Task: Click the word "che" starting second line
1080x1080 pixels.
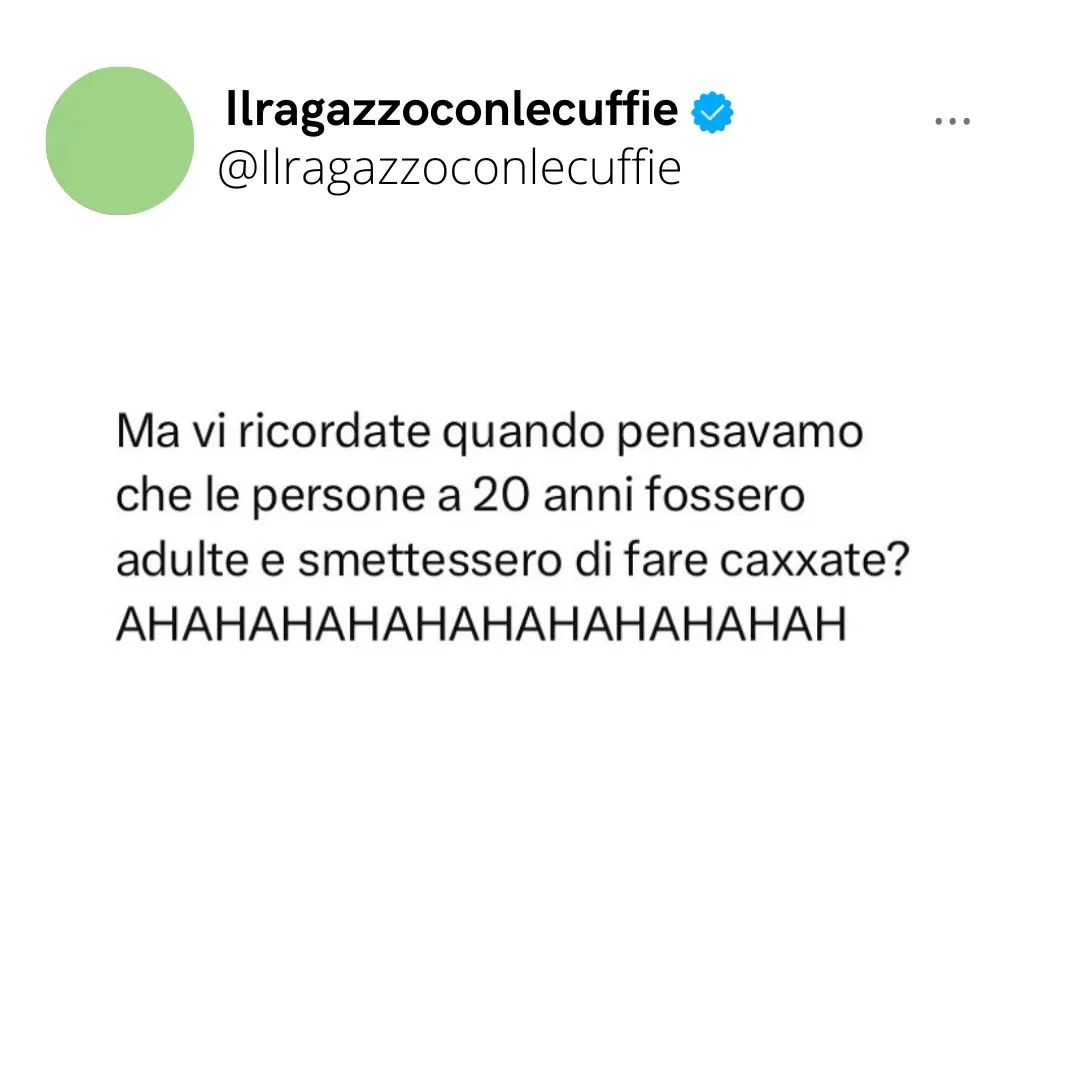Action: (x=153, y=495)
